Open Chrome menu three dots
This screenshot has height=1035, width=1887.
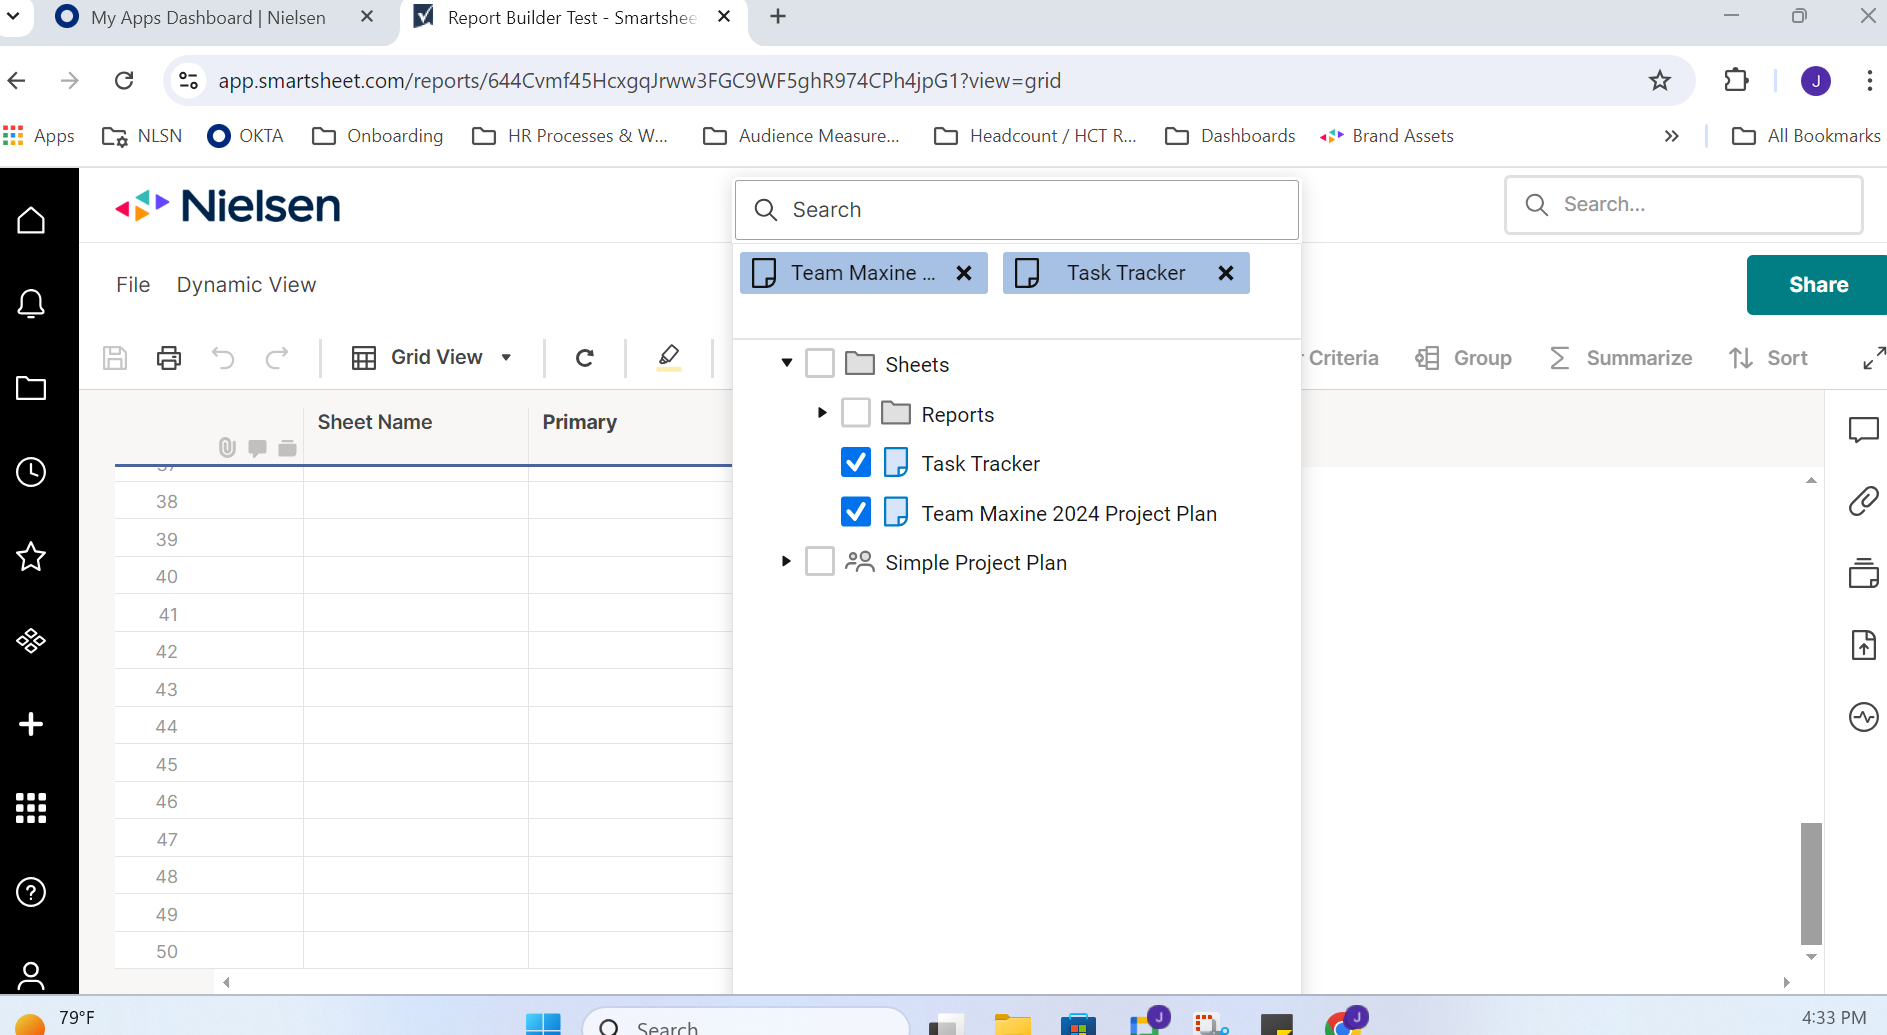pyautogui.click(x=1868, y=81)
